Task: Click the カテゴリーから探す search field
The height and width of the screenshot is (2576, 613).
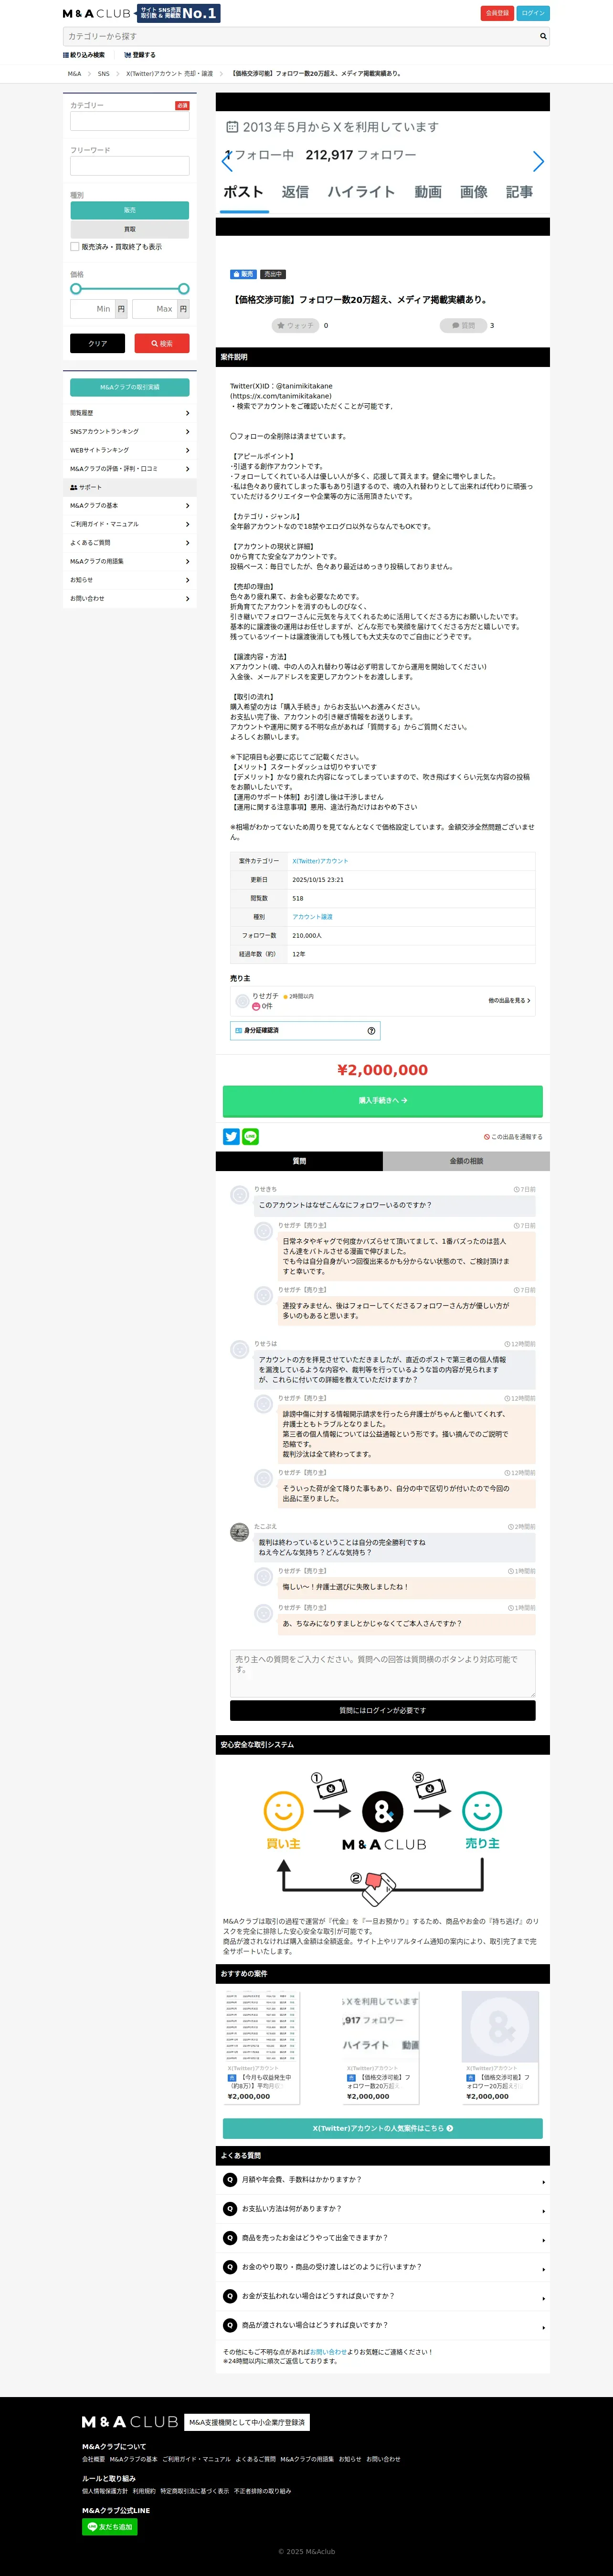Action: click(300, 36)
